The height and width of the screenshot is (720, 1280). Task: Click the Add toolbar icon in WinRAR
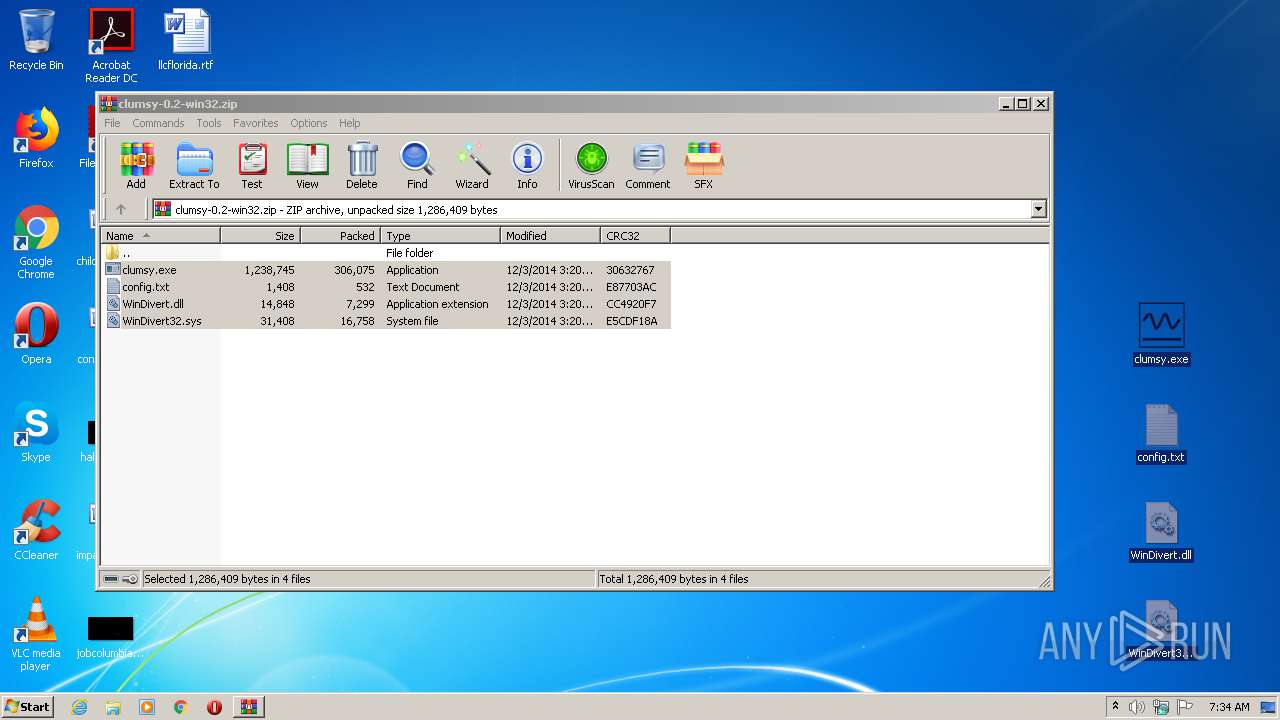pos(136,165)
